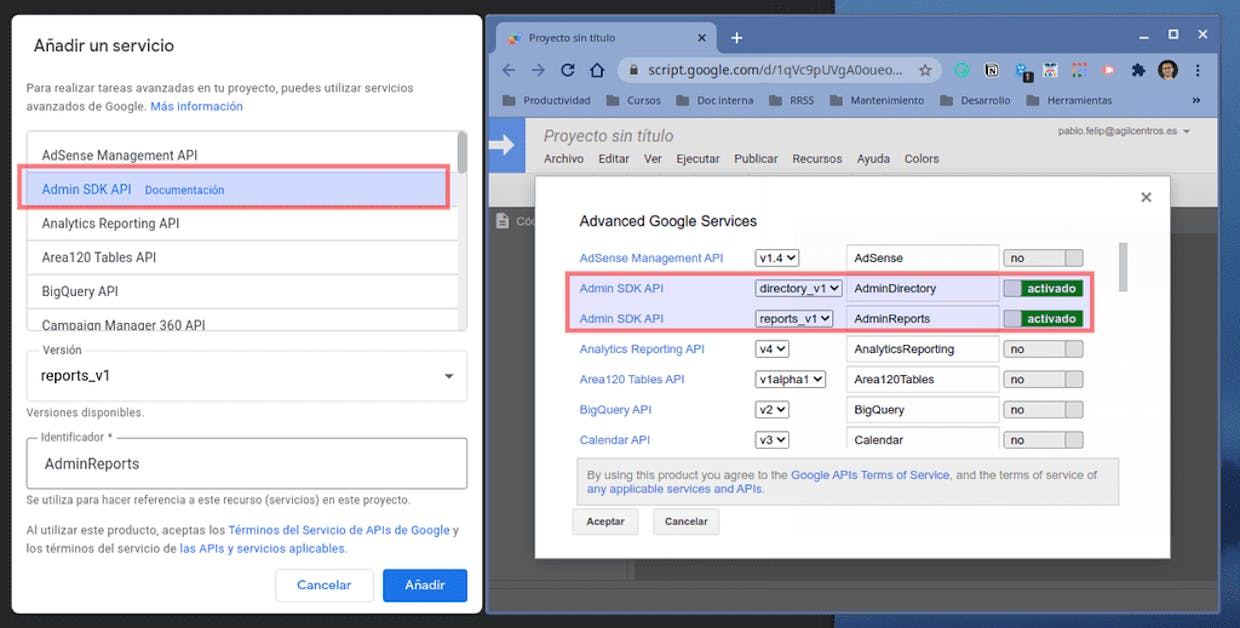
Task: Click Cancelar in the Añadir un servicio dialog
Action: click(x=324, y=585)
